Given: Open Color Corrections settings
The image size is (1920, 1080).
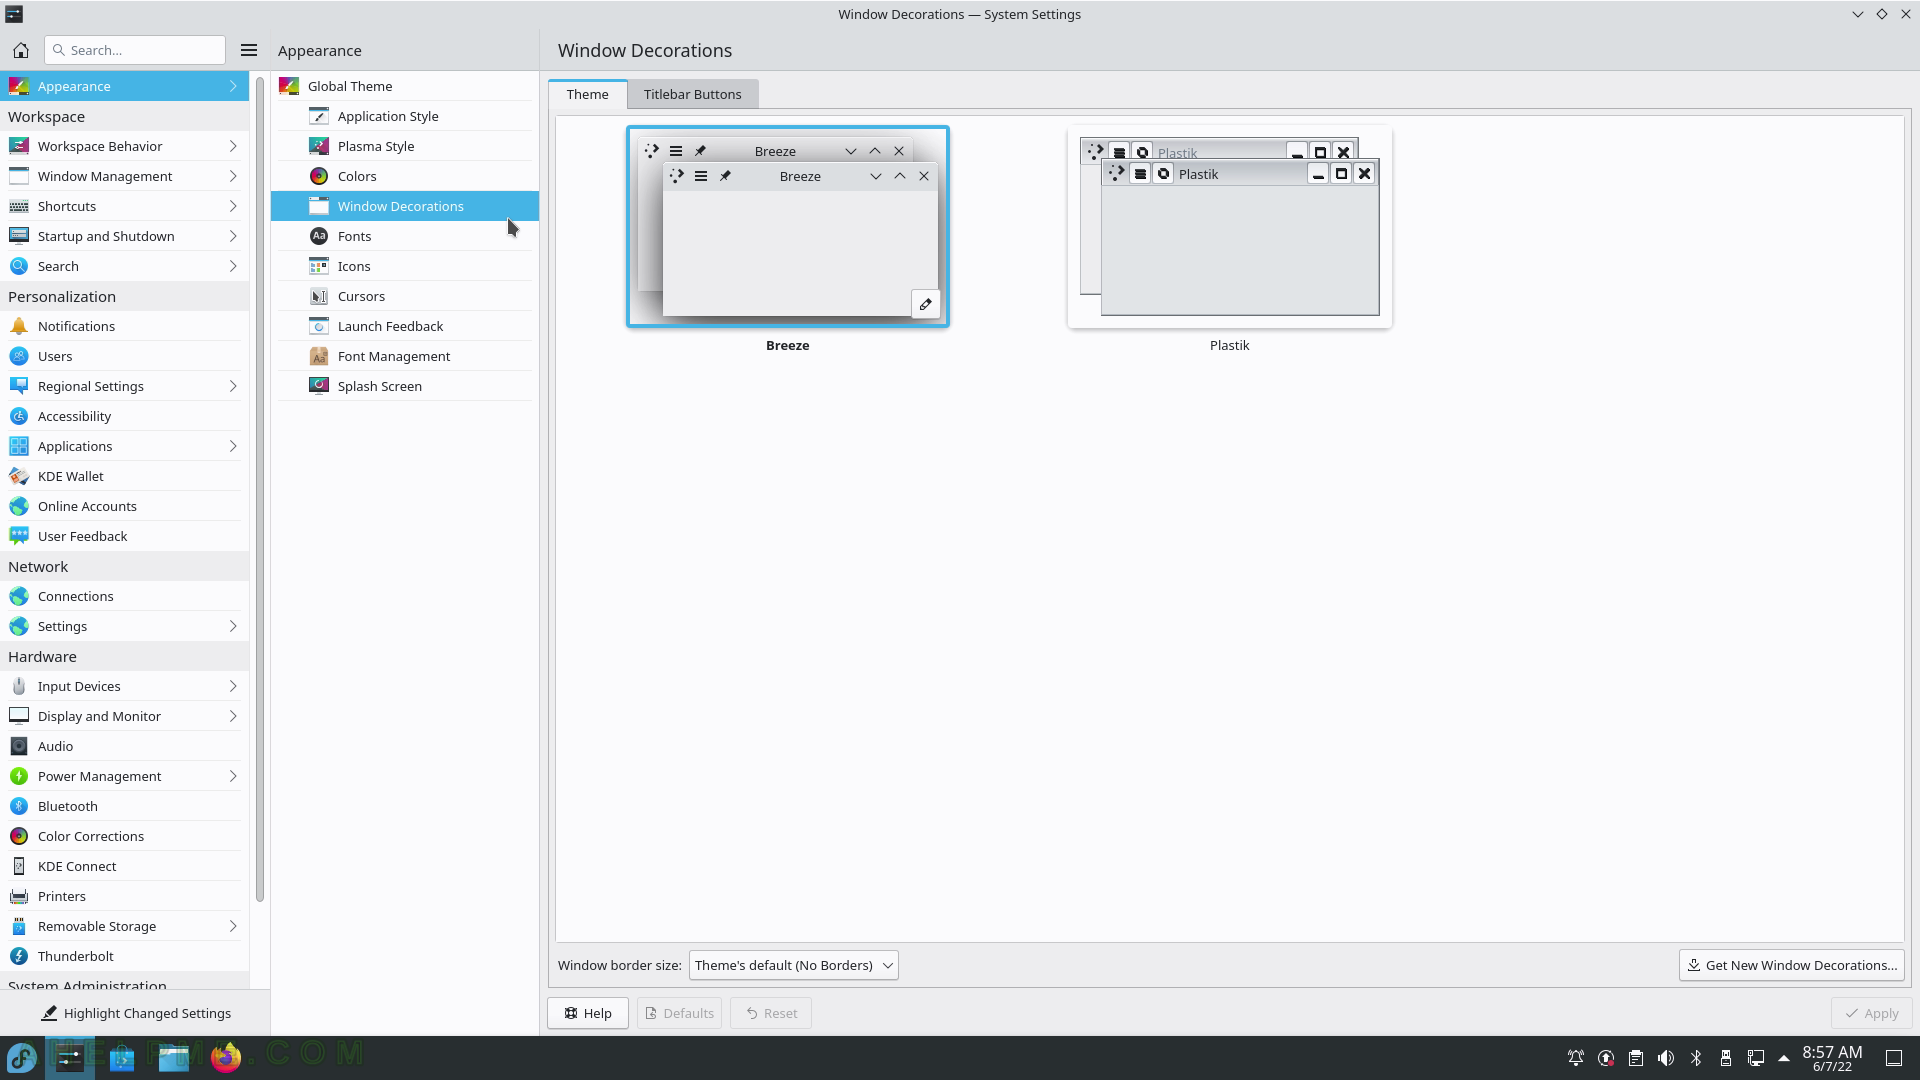Looking at the screenshot, I should 124,836.
